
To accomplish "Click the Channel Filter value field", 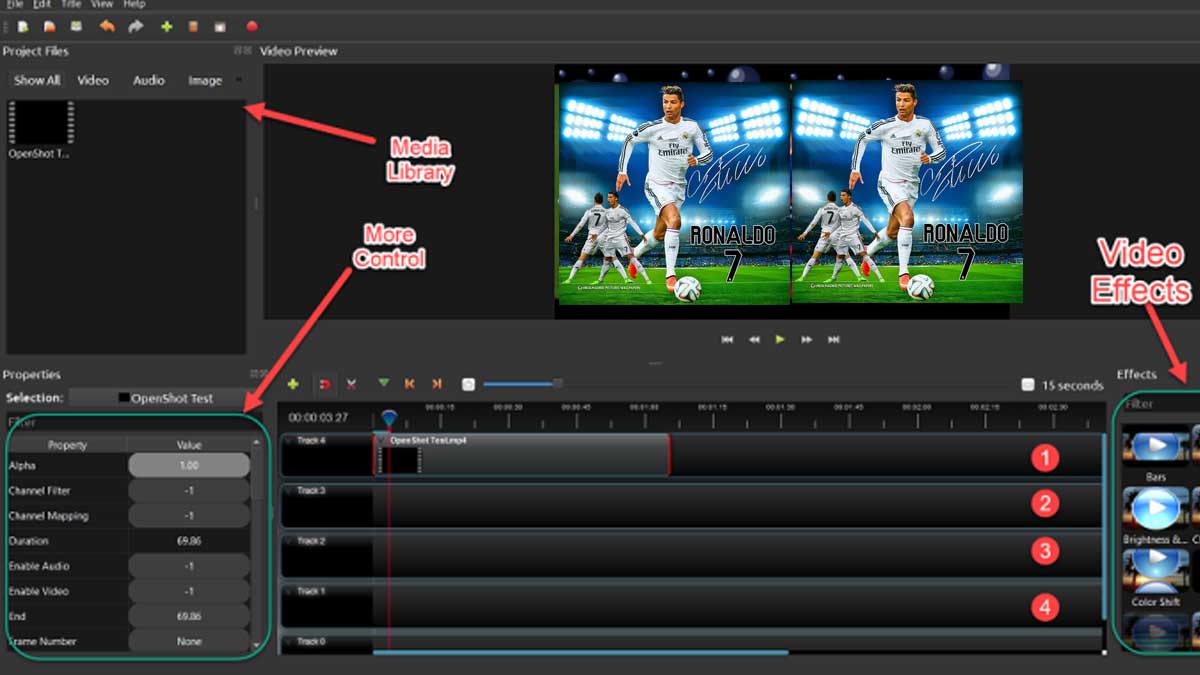I will (189, 491).
